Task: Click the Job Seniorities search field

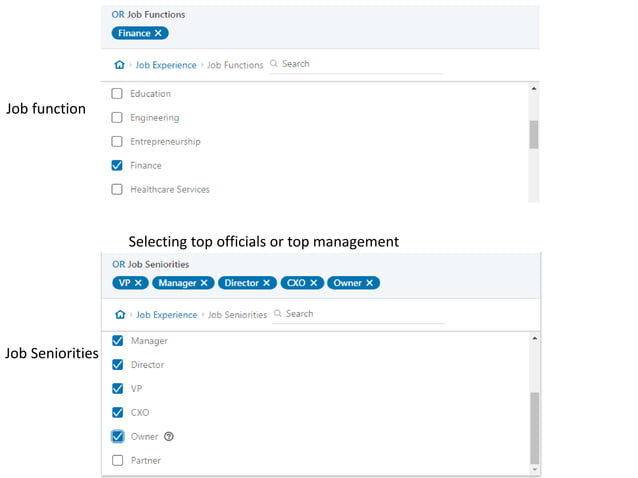Action: coord(359,314)
